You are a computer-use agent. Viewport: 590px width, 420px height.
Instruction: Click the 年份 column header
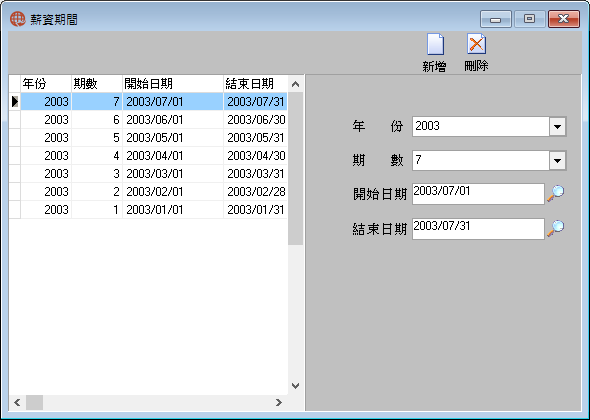click(x=46, y=84)
